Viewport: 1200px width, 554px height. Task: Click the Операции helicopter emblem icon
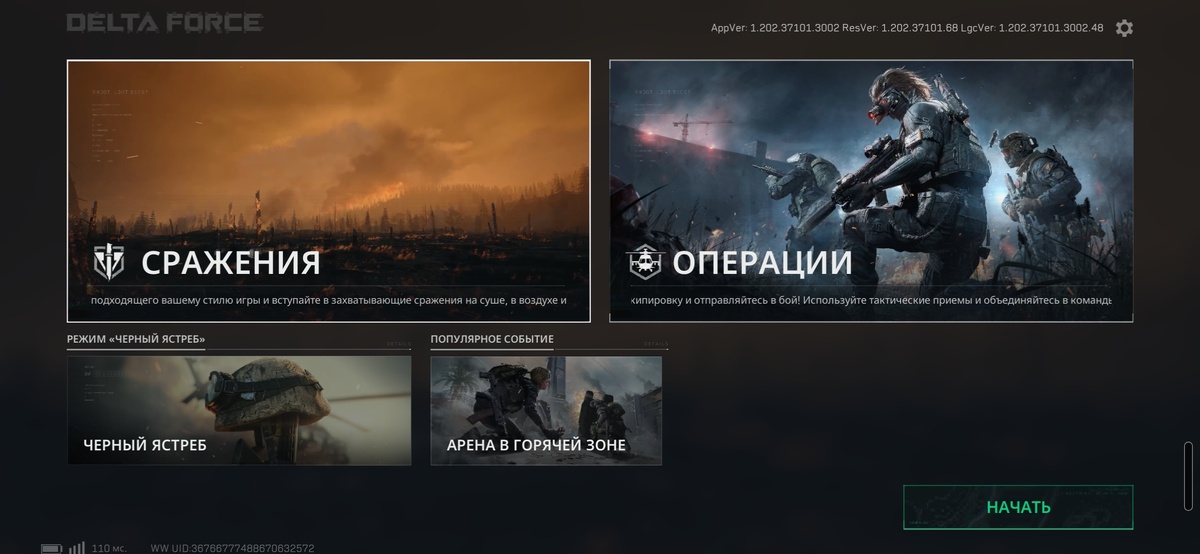pos(644,263)
